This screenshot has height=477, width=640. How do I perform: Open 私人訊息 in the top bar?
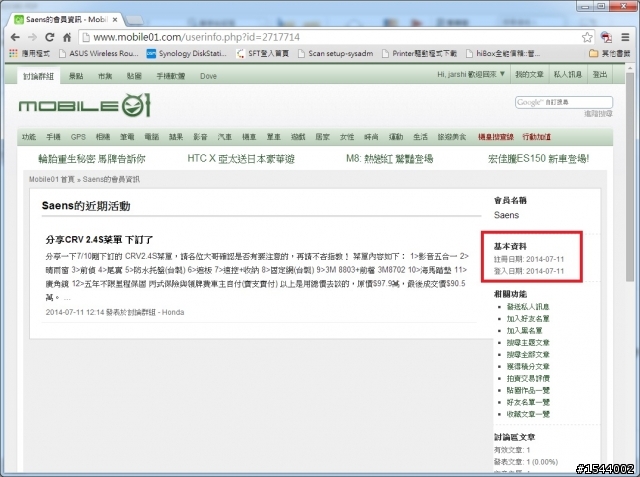point(567,75)
